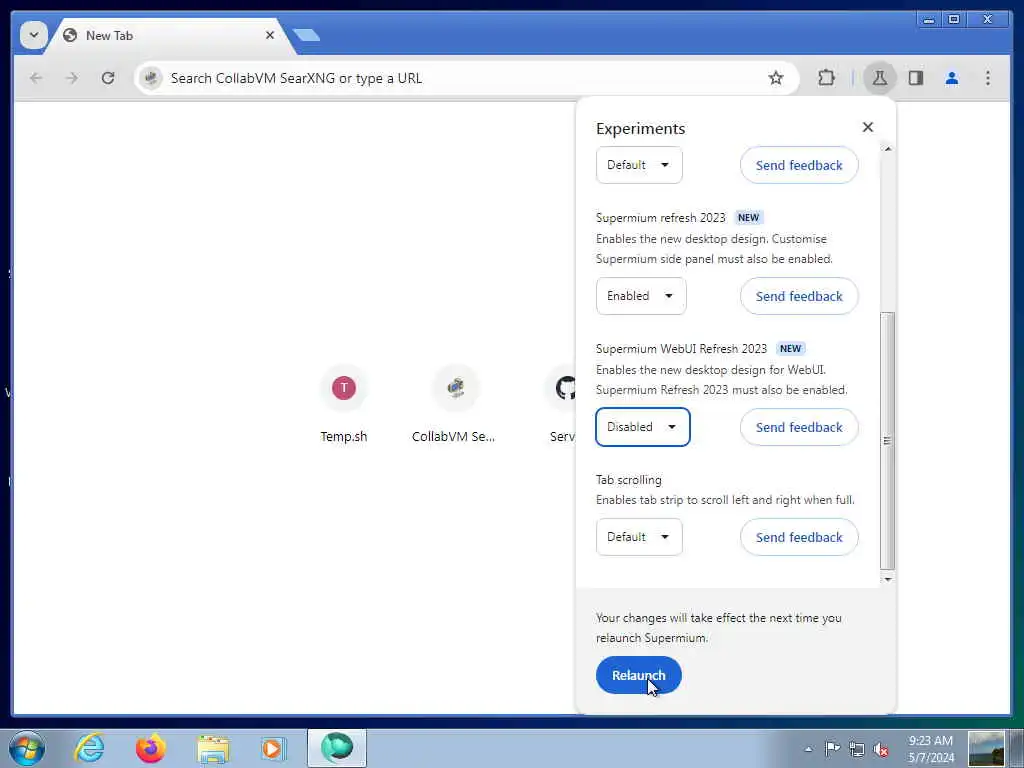
Task: Send feedback for Supermium WebUI Refresh 2023
Action: point(799,427)
